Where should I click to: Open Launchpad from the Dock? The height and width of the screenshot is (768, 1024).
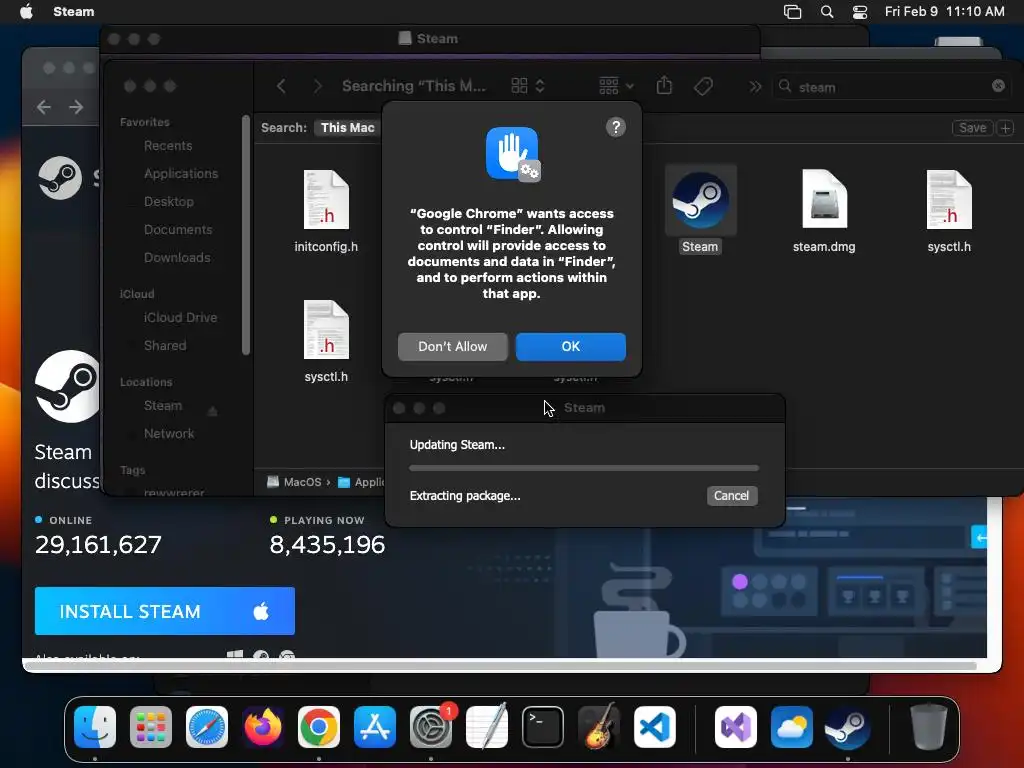tap(151, 727)
